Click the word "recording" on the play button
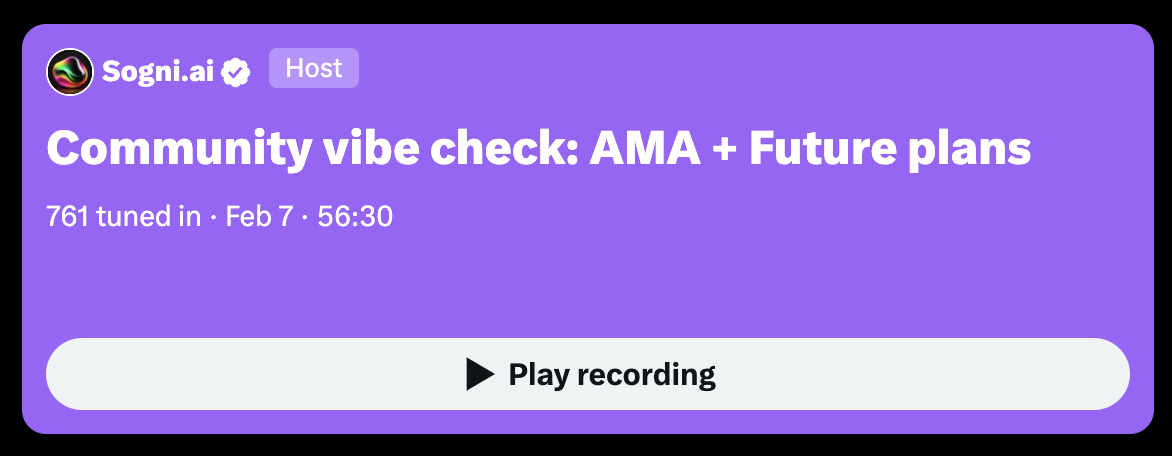Screen dimensions: 1172x456 pos(653,374)
